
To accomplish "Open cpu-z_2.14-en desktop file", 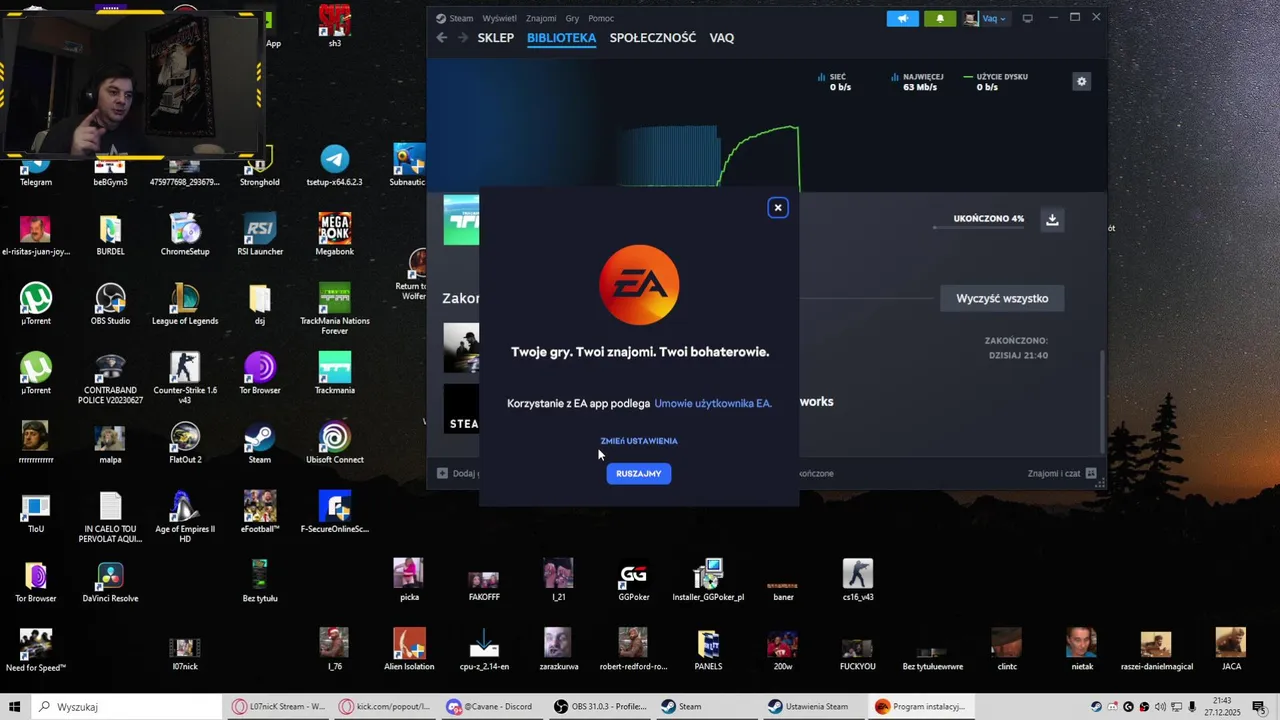I will (x=484, y=649).
